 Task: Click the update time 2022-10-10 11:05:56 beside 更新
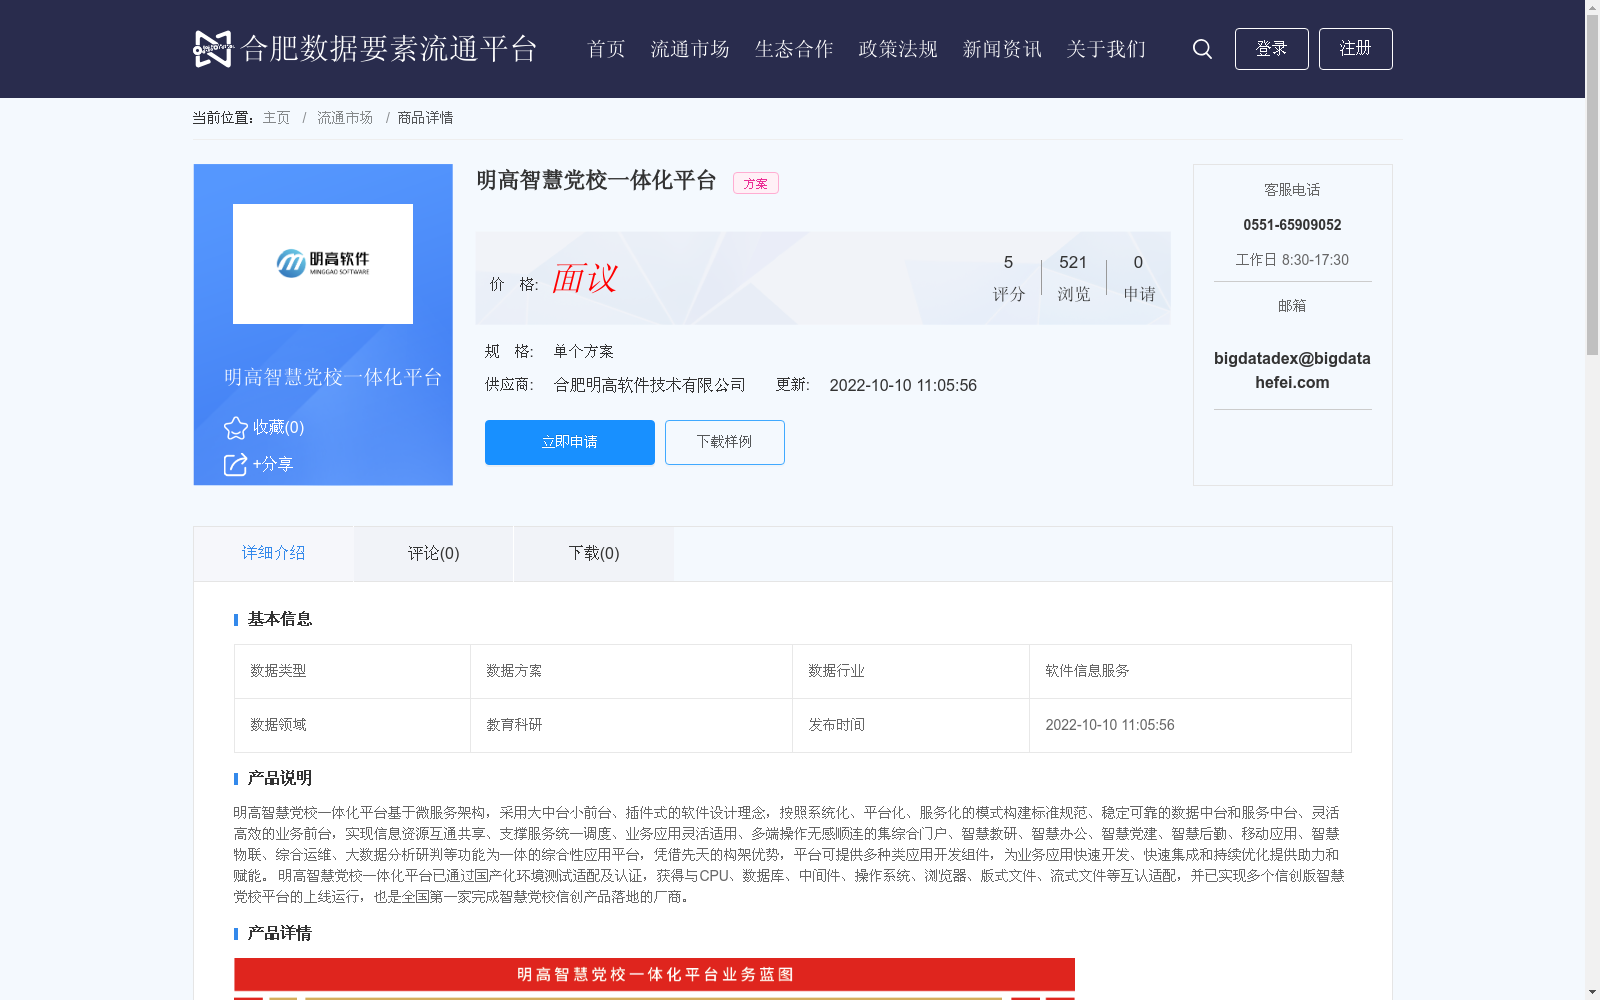903,386
